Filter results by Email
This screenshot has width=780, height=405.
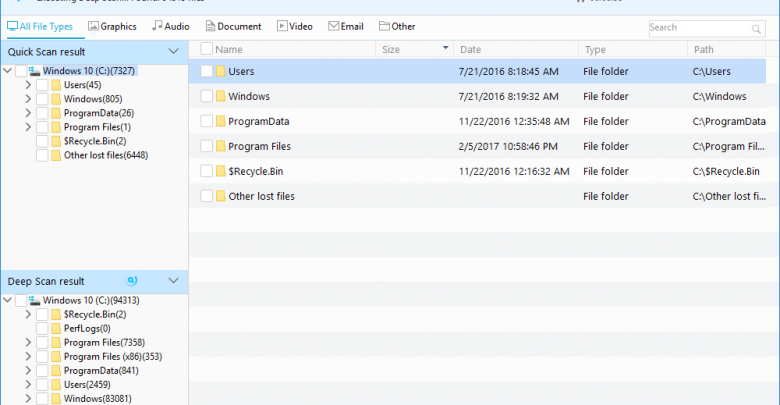pos(346,26)
